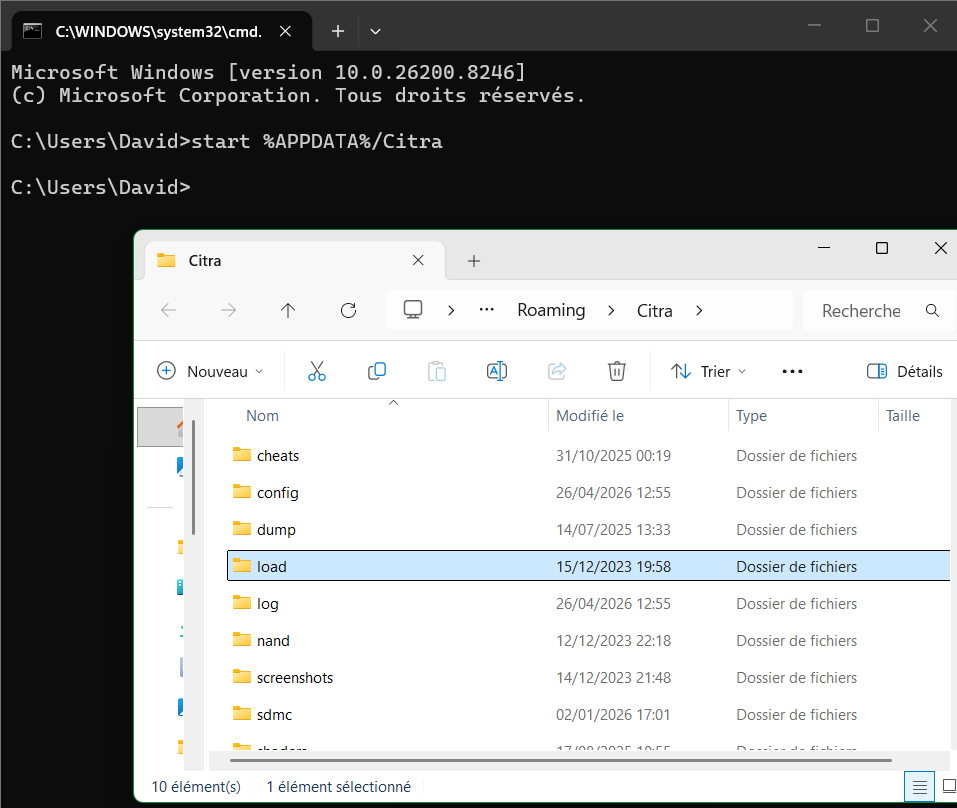Screen dimensions: 957x808
Task: Expand the chevron after PC icon in address bar
Action: (x=451, y=311)
